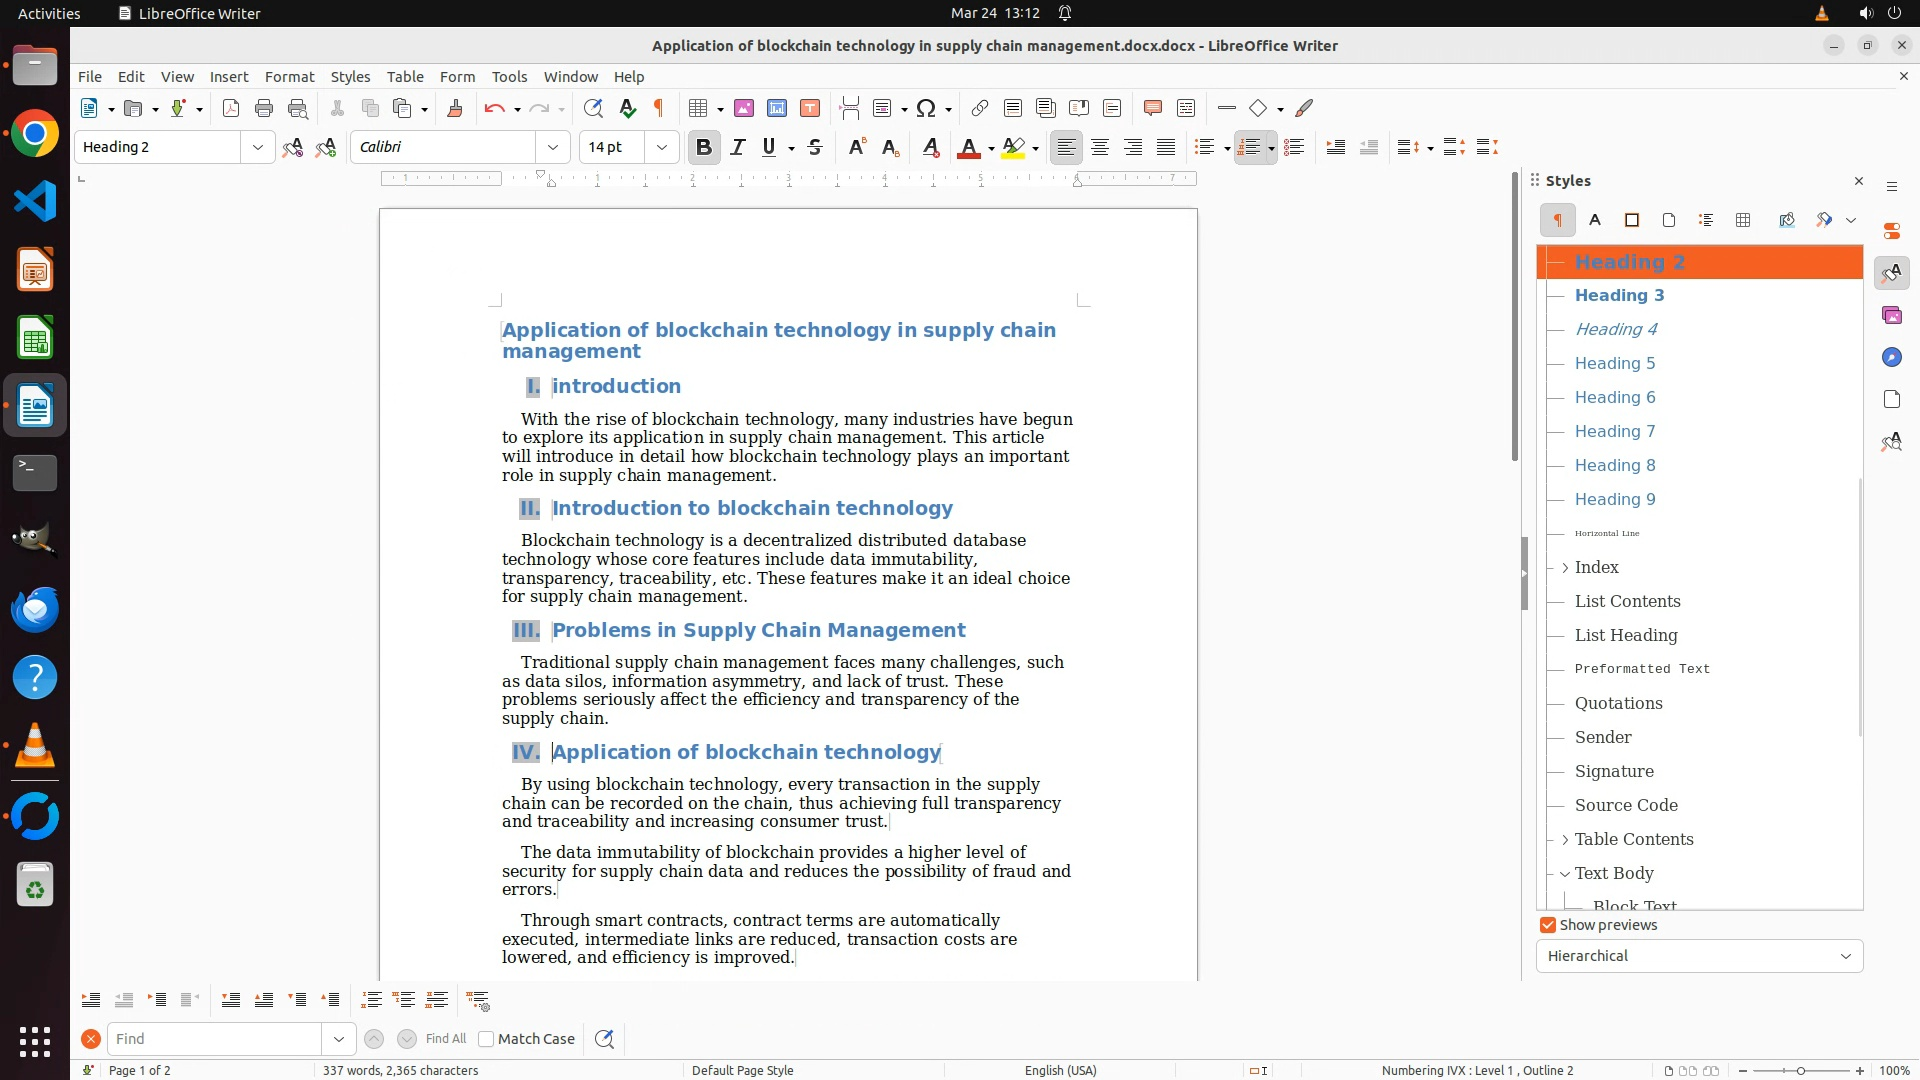Open the Format menu
Viewport: 1920px width, 1080px height.
pos(289,77)
